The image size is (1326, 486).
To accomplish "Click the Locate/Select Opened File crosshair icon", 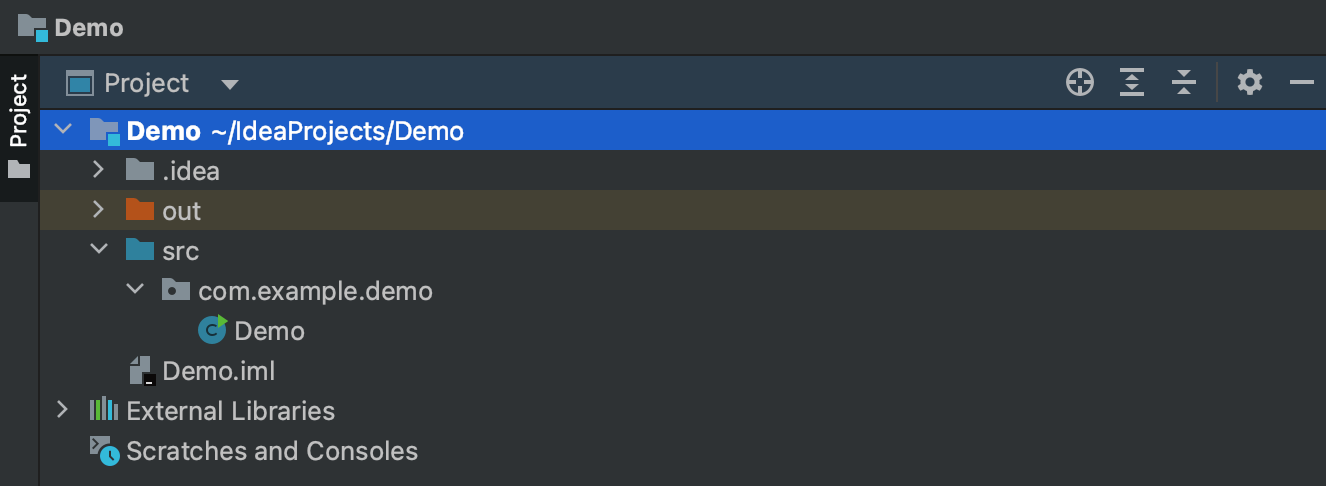I will (x=1080, y=83).
